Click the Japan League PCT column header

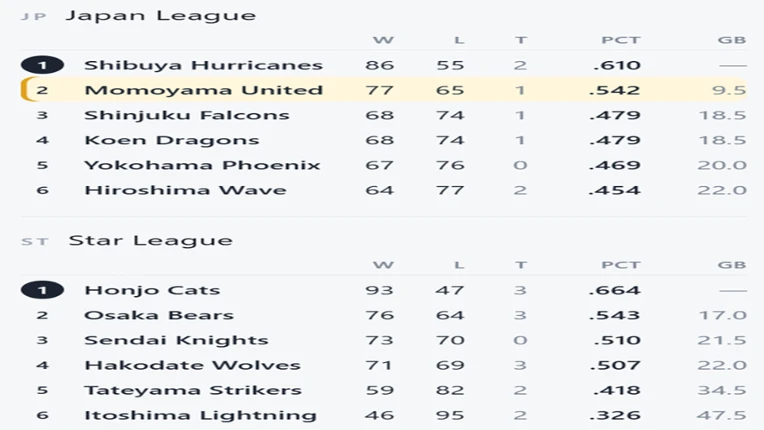tap(620, 40)
